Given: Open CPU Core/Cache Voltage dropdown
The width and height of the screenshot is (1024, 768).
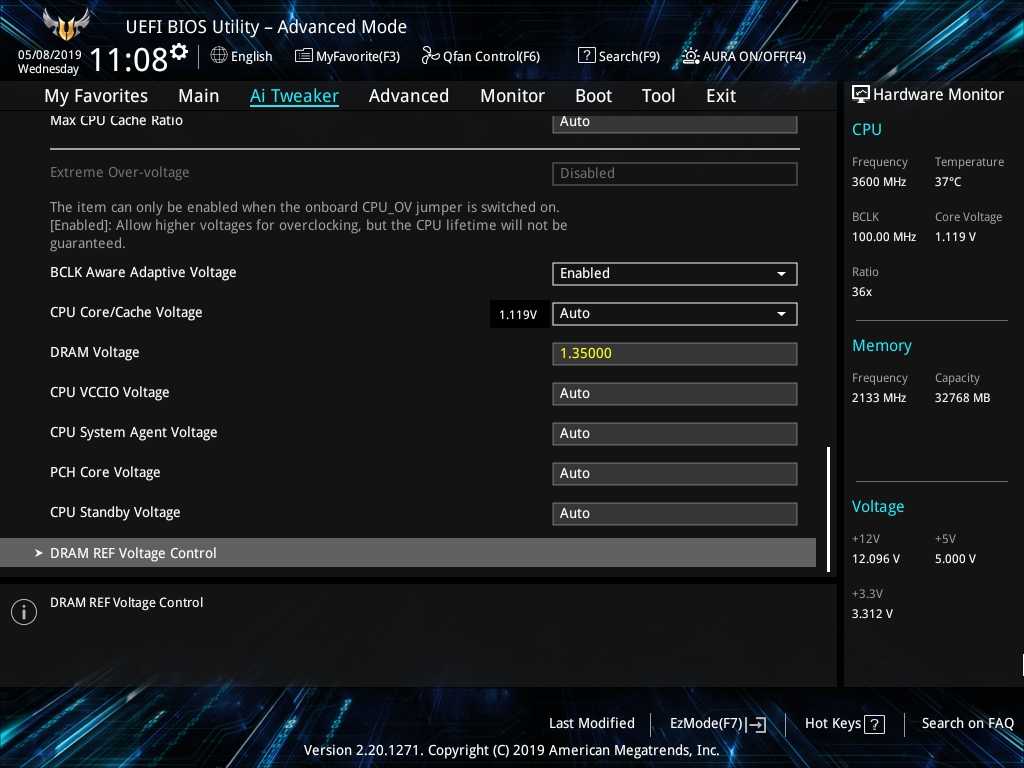Looking at the screenshot, I should 674,313.
